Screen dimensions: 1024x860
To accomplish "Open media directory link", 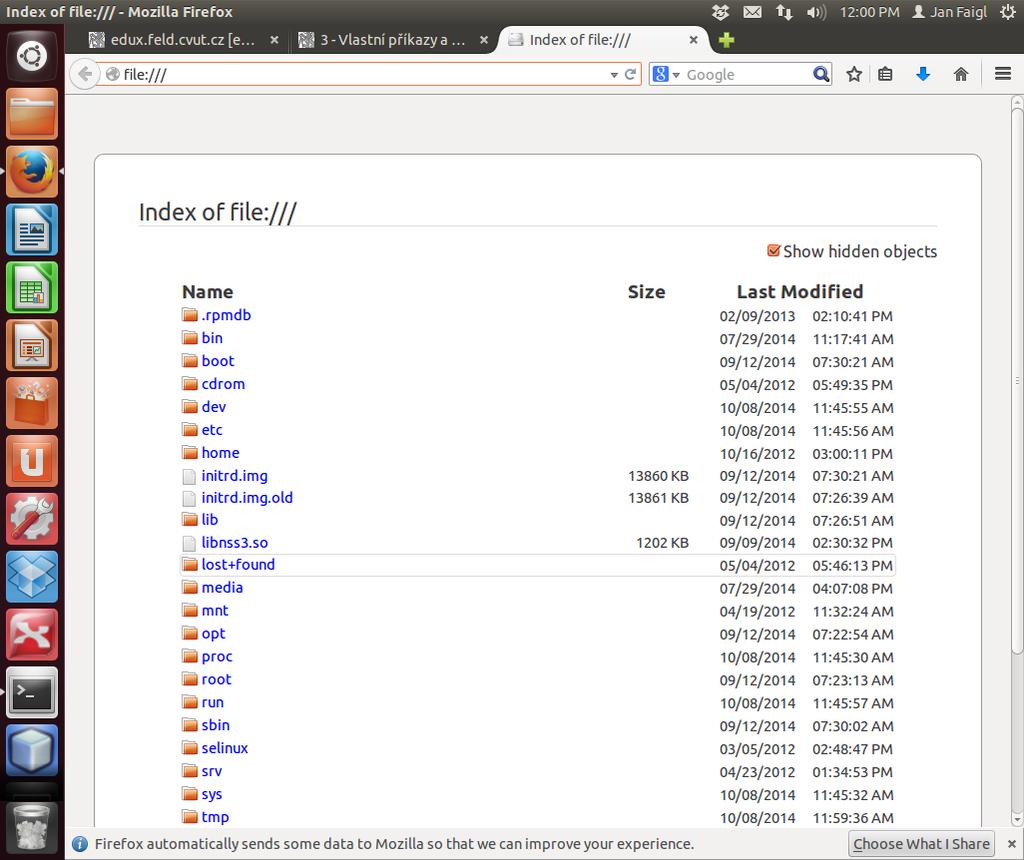I will [x=222, y=587].
